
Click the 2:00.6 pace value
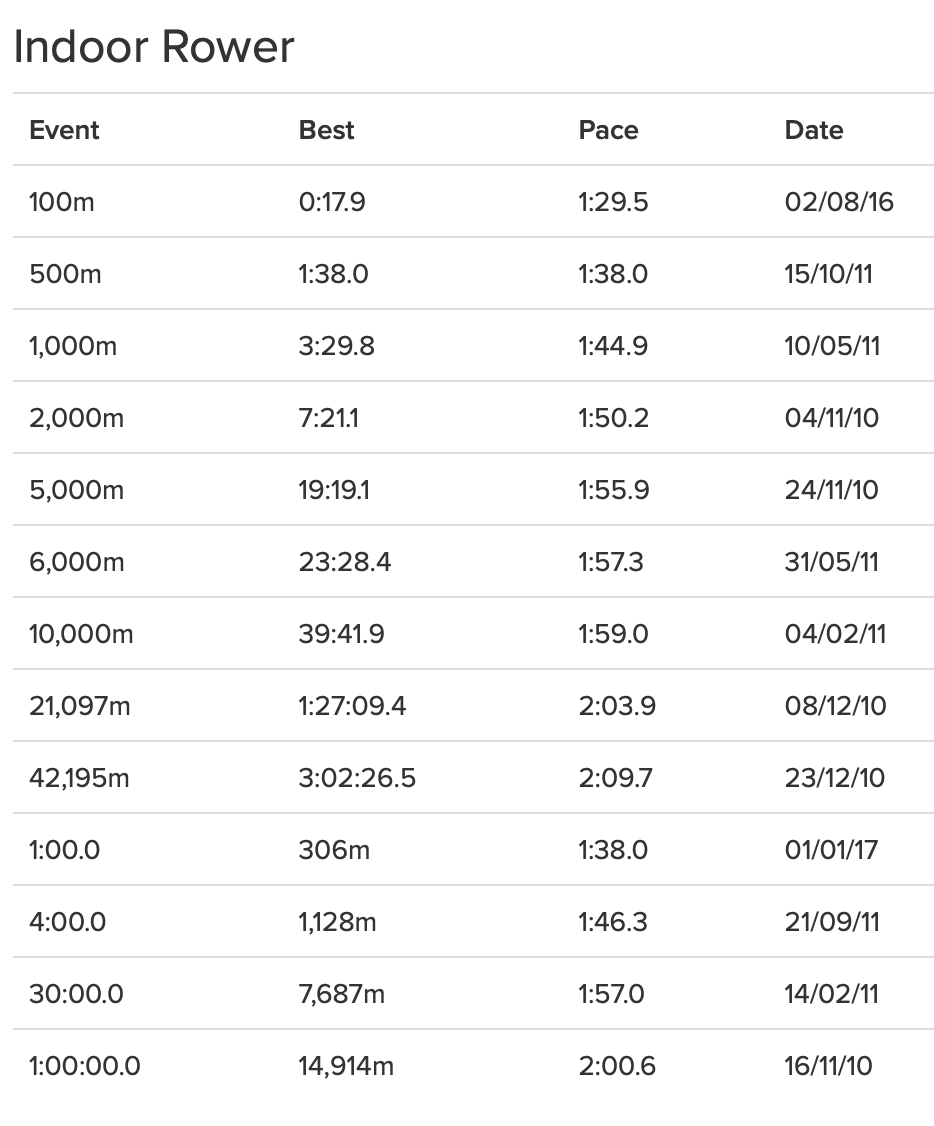coord(617,1066)
